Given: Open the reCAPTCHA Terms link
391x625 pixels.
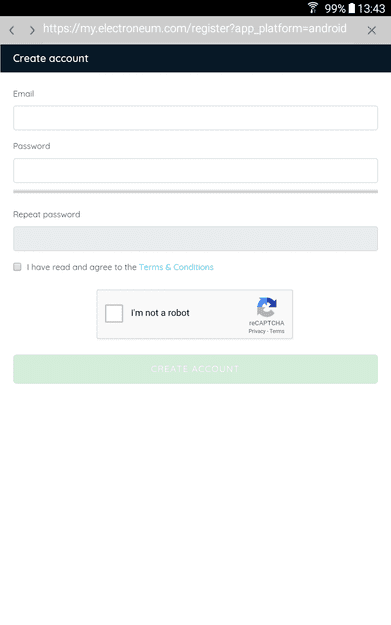Looking at the screenshot, I should (x=277, y=331).
